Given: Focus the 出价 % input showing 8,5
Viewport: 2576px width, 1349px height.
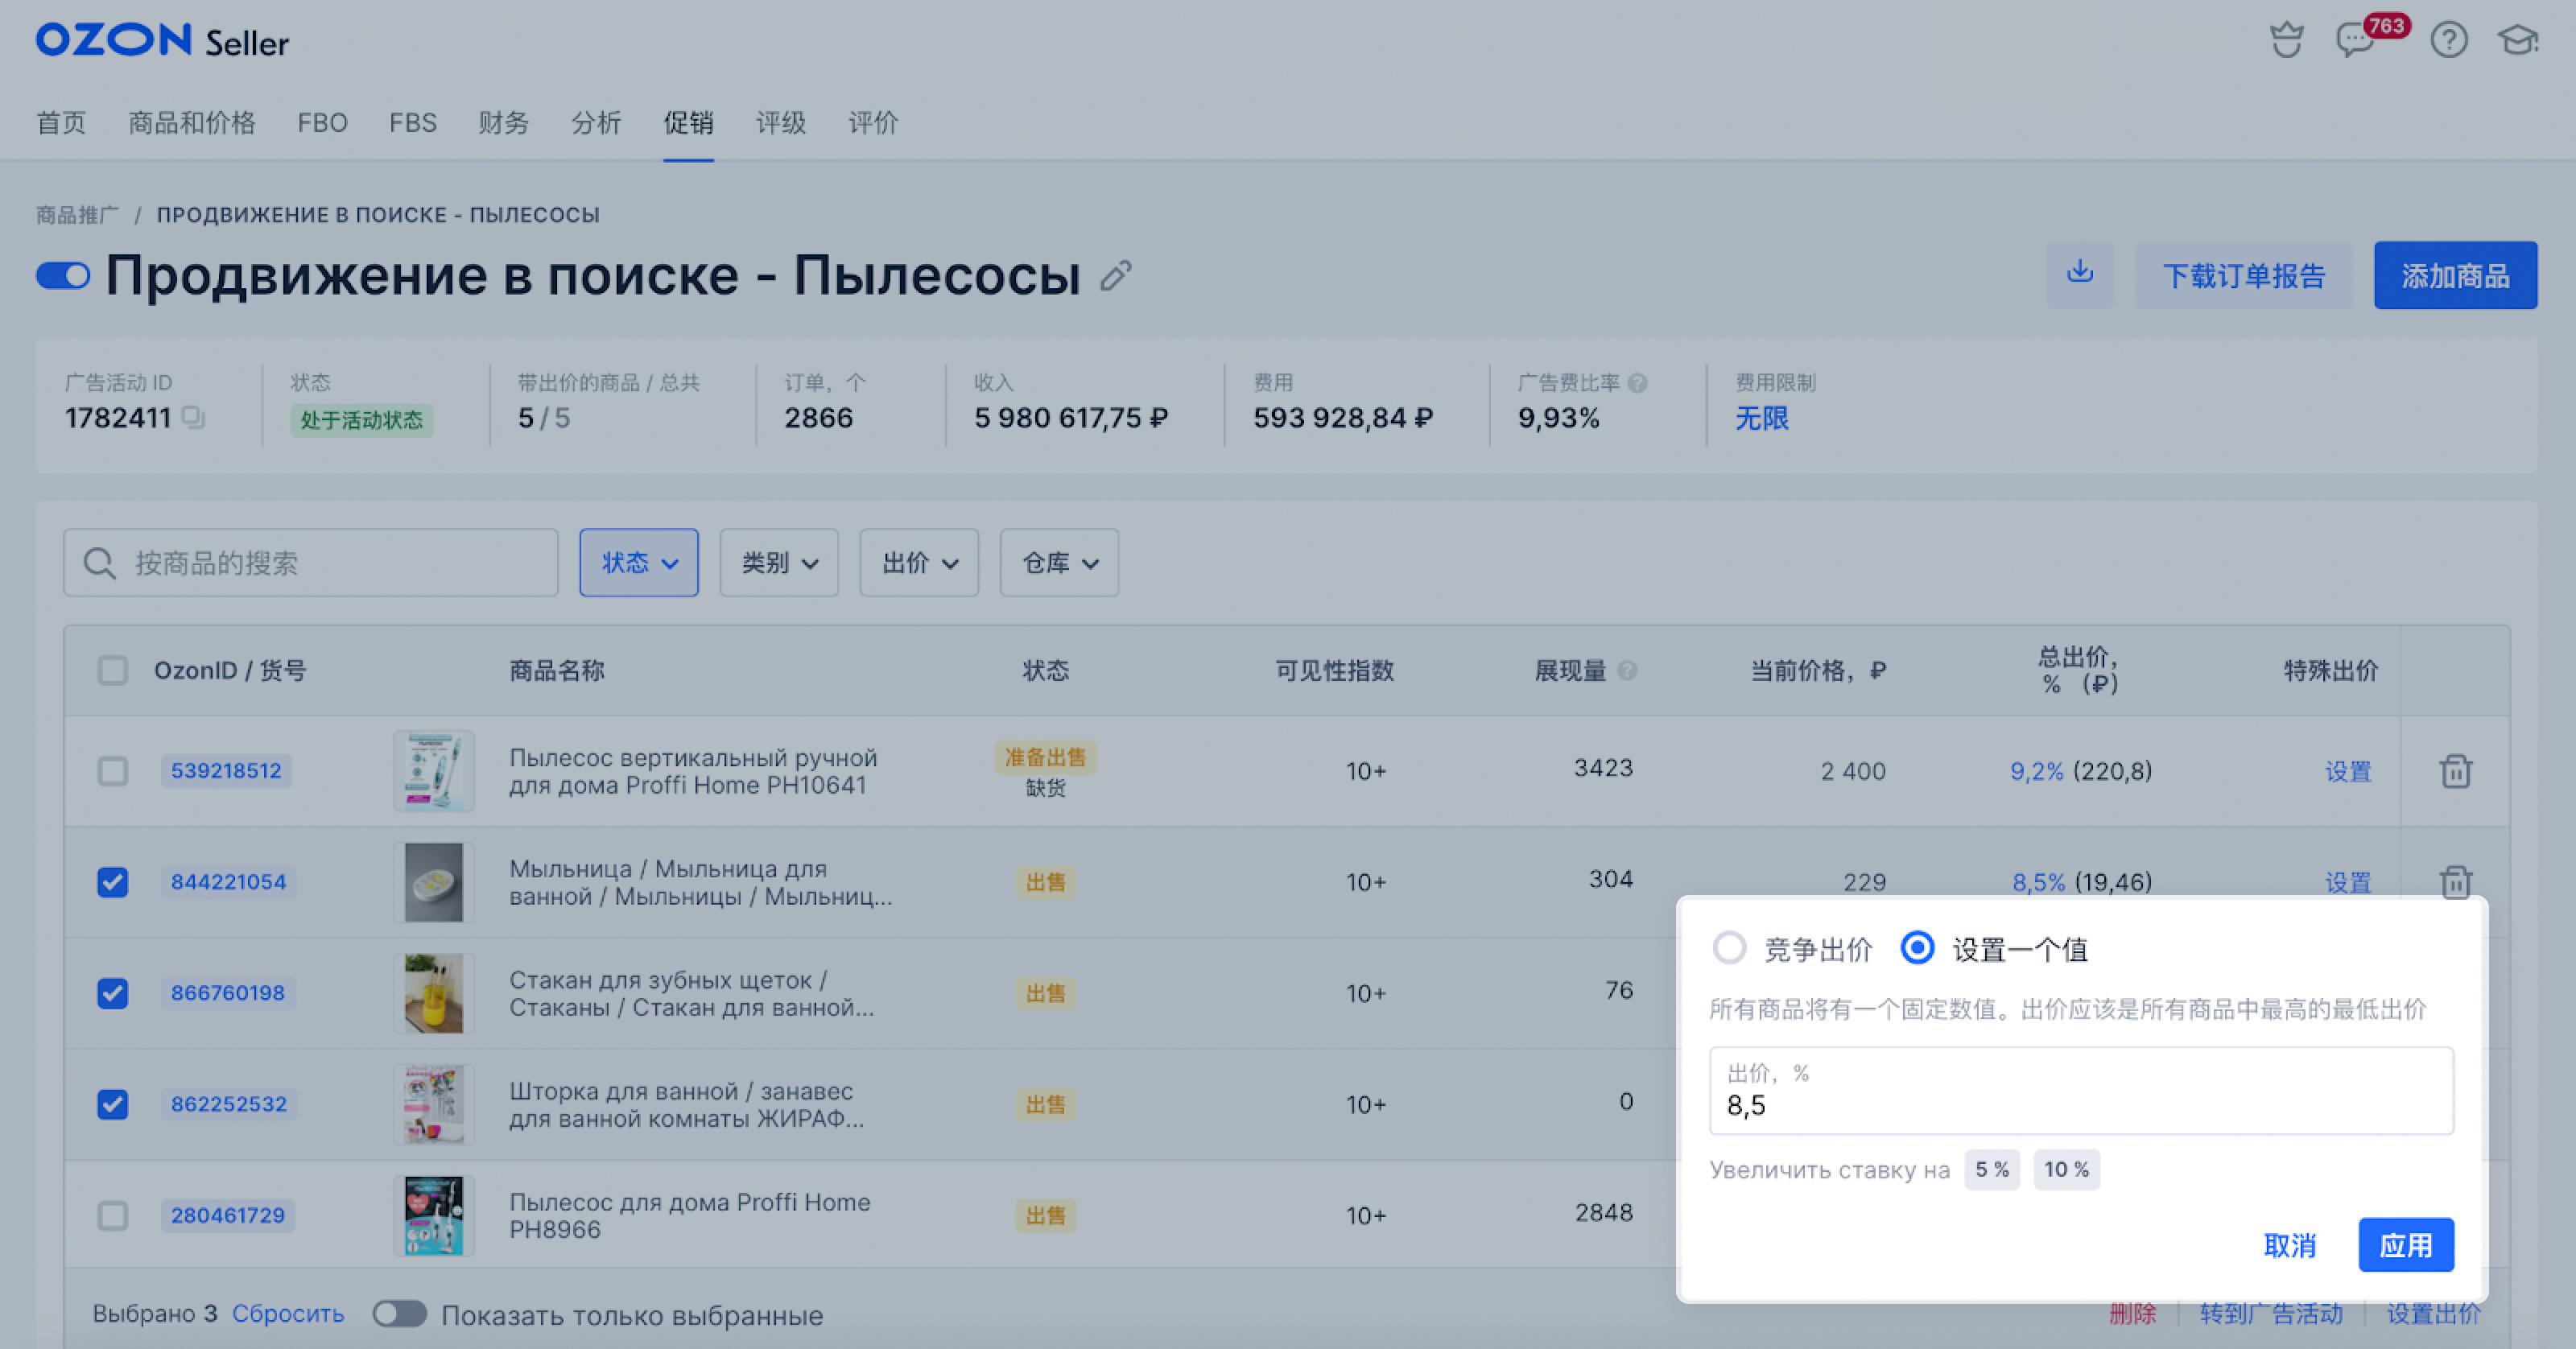Looking at the screenshot, I should 2081,1090.
